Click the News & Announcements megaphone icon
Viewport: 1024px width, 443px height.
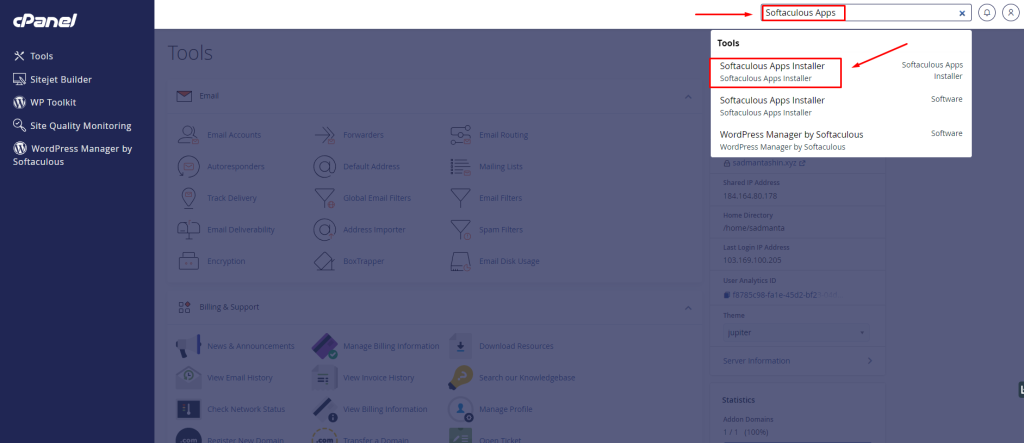[188, 346]
